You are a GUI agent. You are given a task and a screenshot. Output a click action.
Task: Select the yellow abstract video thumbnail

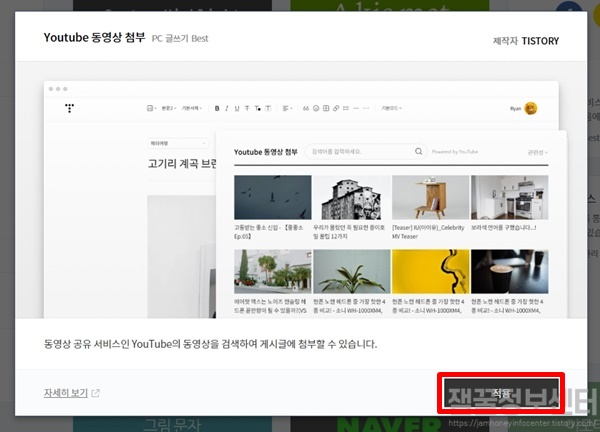430,272
